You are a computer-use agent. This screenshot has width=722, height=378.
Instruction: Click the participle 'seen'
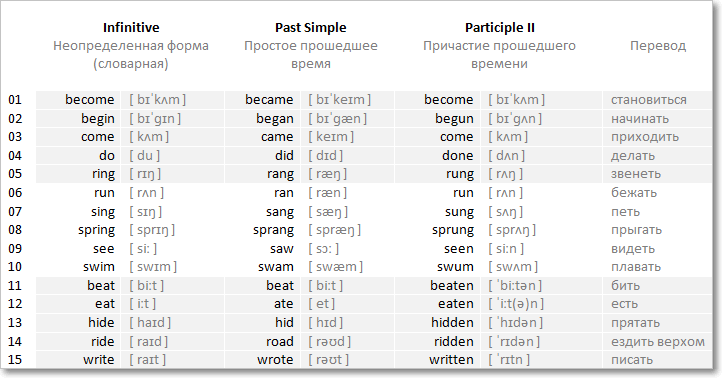(458, 249)
